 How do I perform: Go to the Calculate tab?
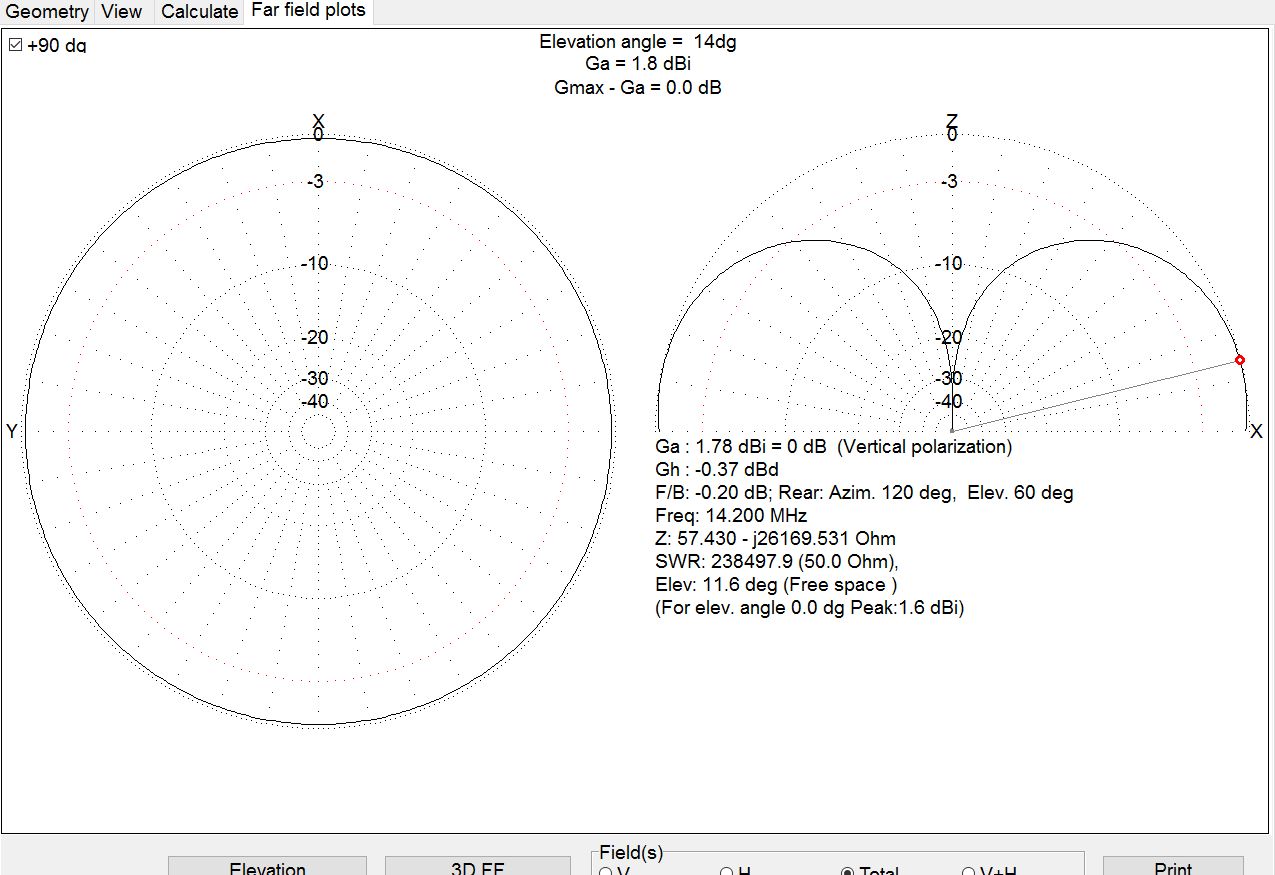(x=199, y=12)
